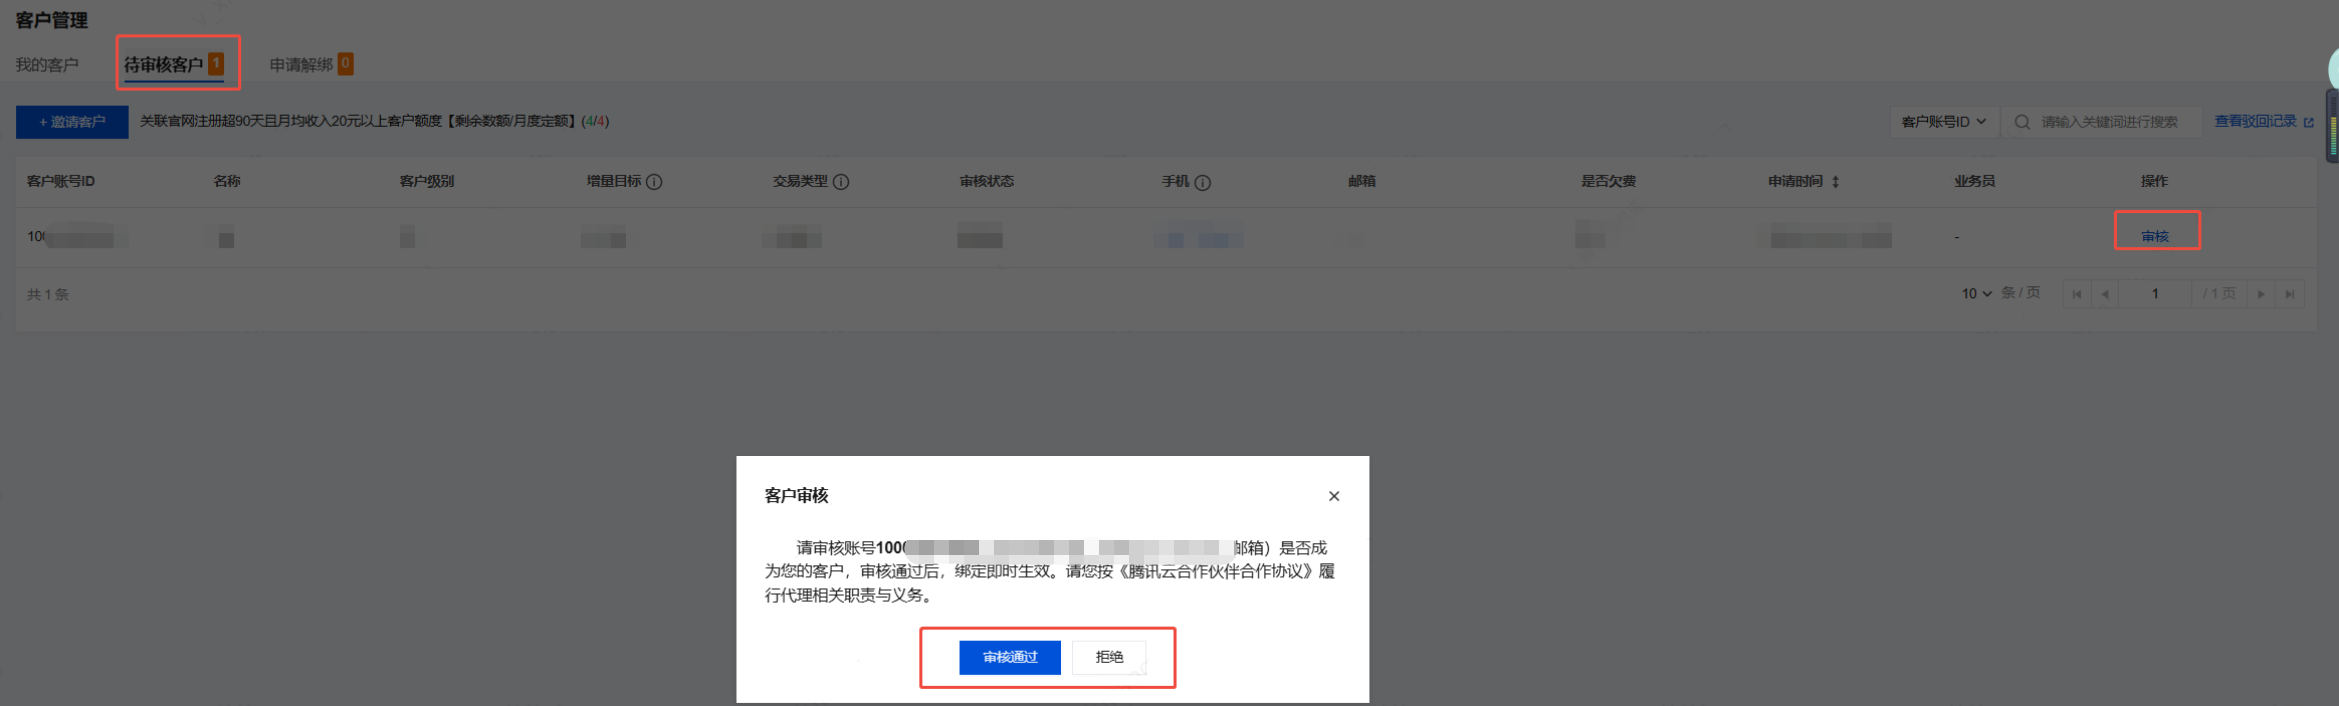The width and height of the screenshot is (2339, 706).
Task: Click the 拒绝 button
Action: [x=1108, y=657]
